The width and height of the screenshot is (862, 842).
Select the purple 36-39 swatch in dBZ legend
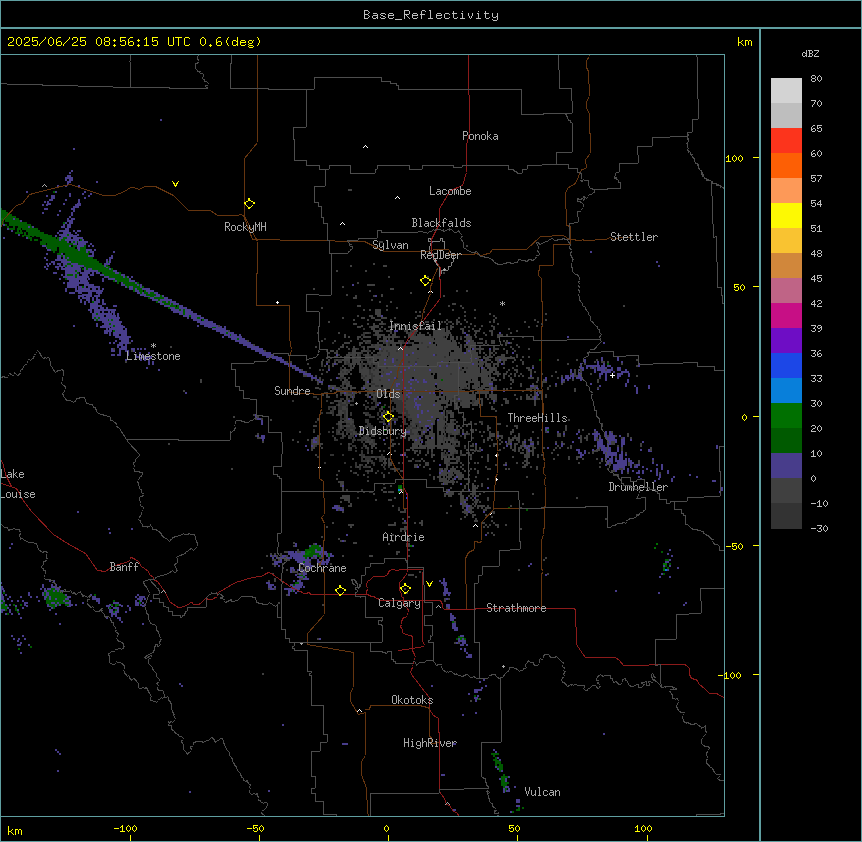tap(786, 341)
